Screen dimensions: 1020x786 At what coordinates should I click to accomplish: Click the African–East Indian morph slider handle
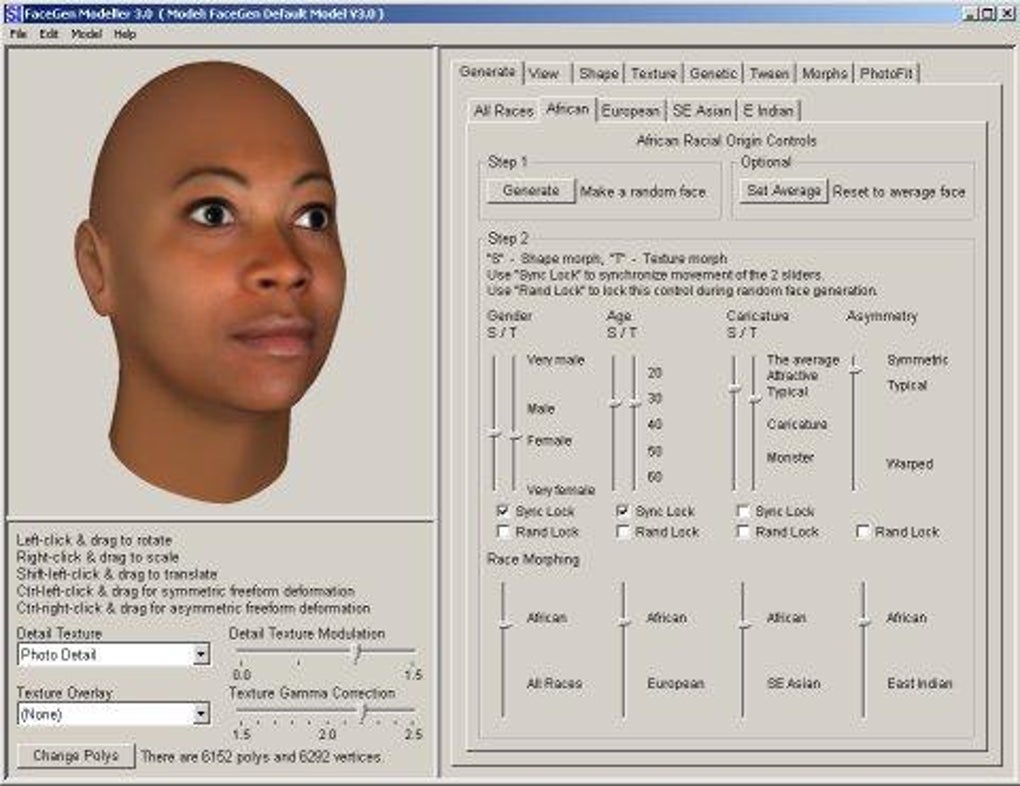[865, 622]
